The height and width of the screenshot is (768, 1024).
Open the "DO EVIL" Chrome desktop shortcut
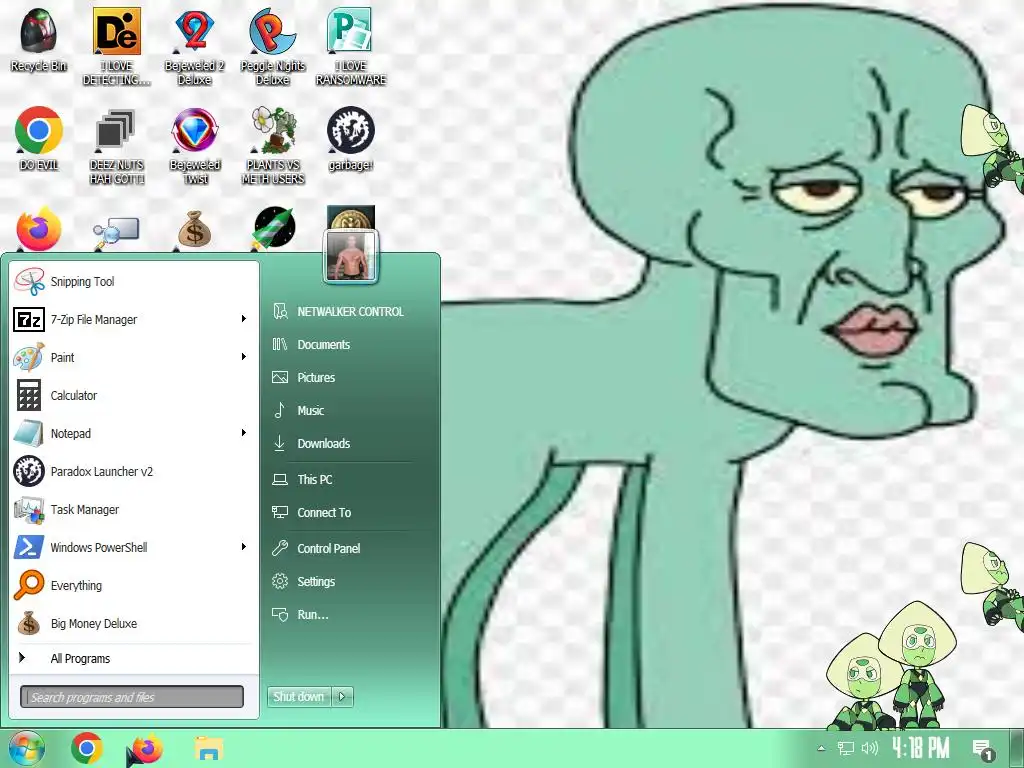[x=39, y=138]
